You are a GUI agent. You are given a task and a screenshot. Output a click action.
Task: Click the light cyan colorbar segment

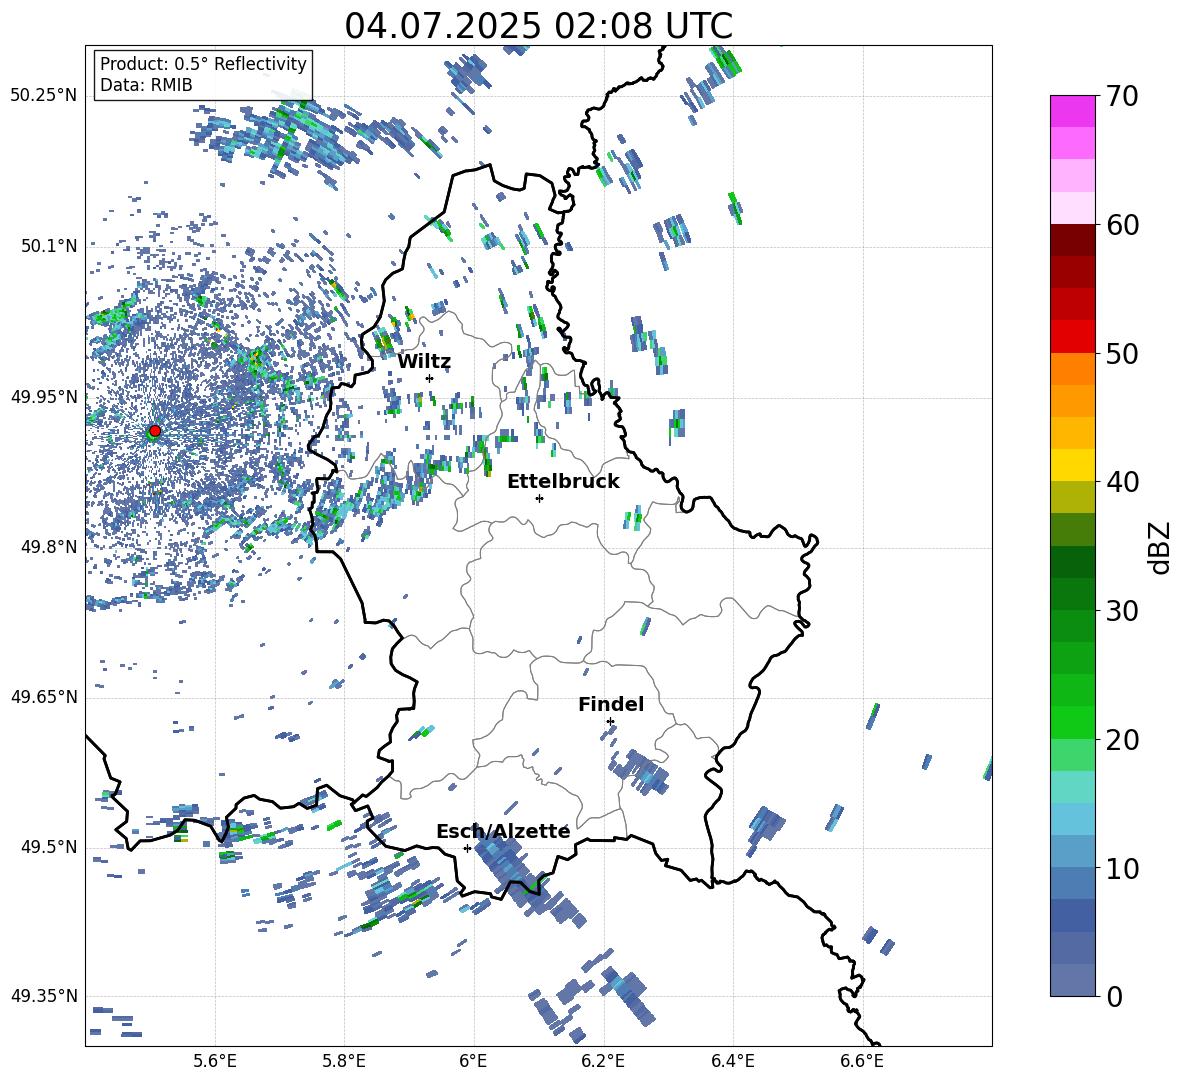click(x=1072, y=787)
